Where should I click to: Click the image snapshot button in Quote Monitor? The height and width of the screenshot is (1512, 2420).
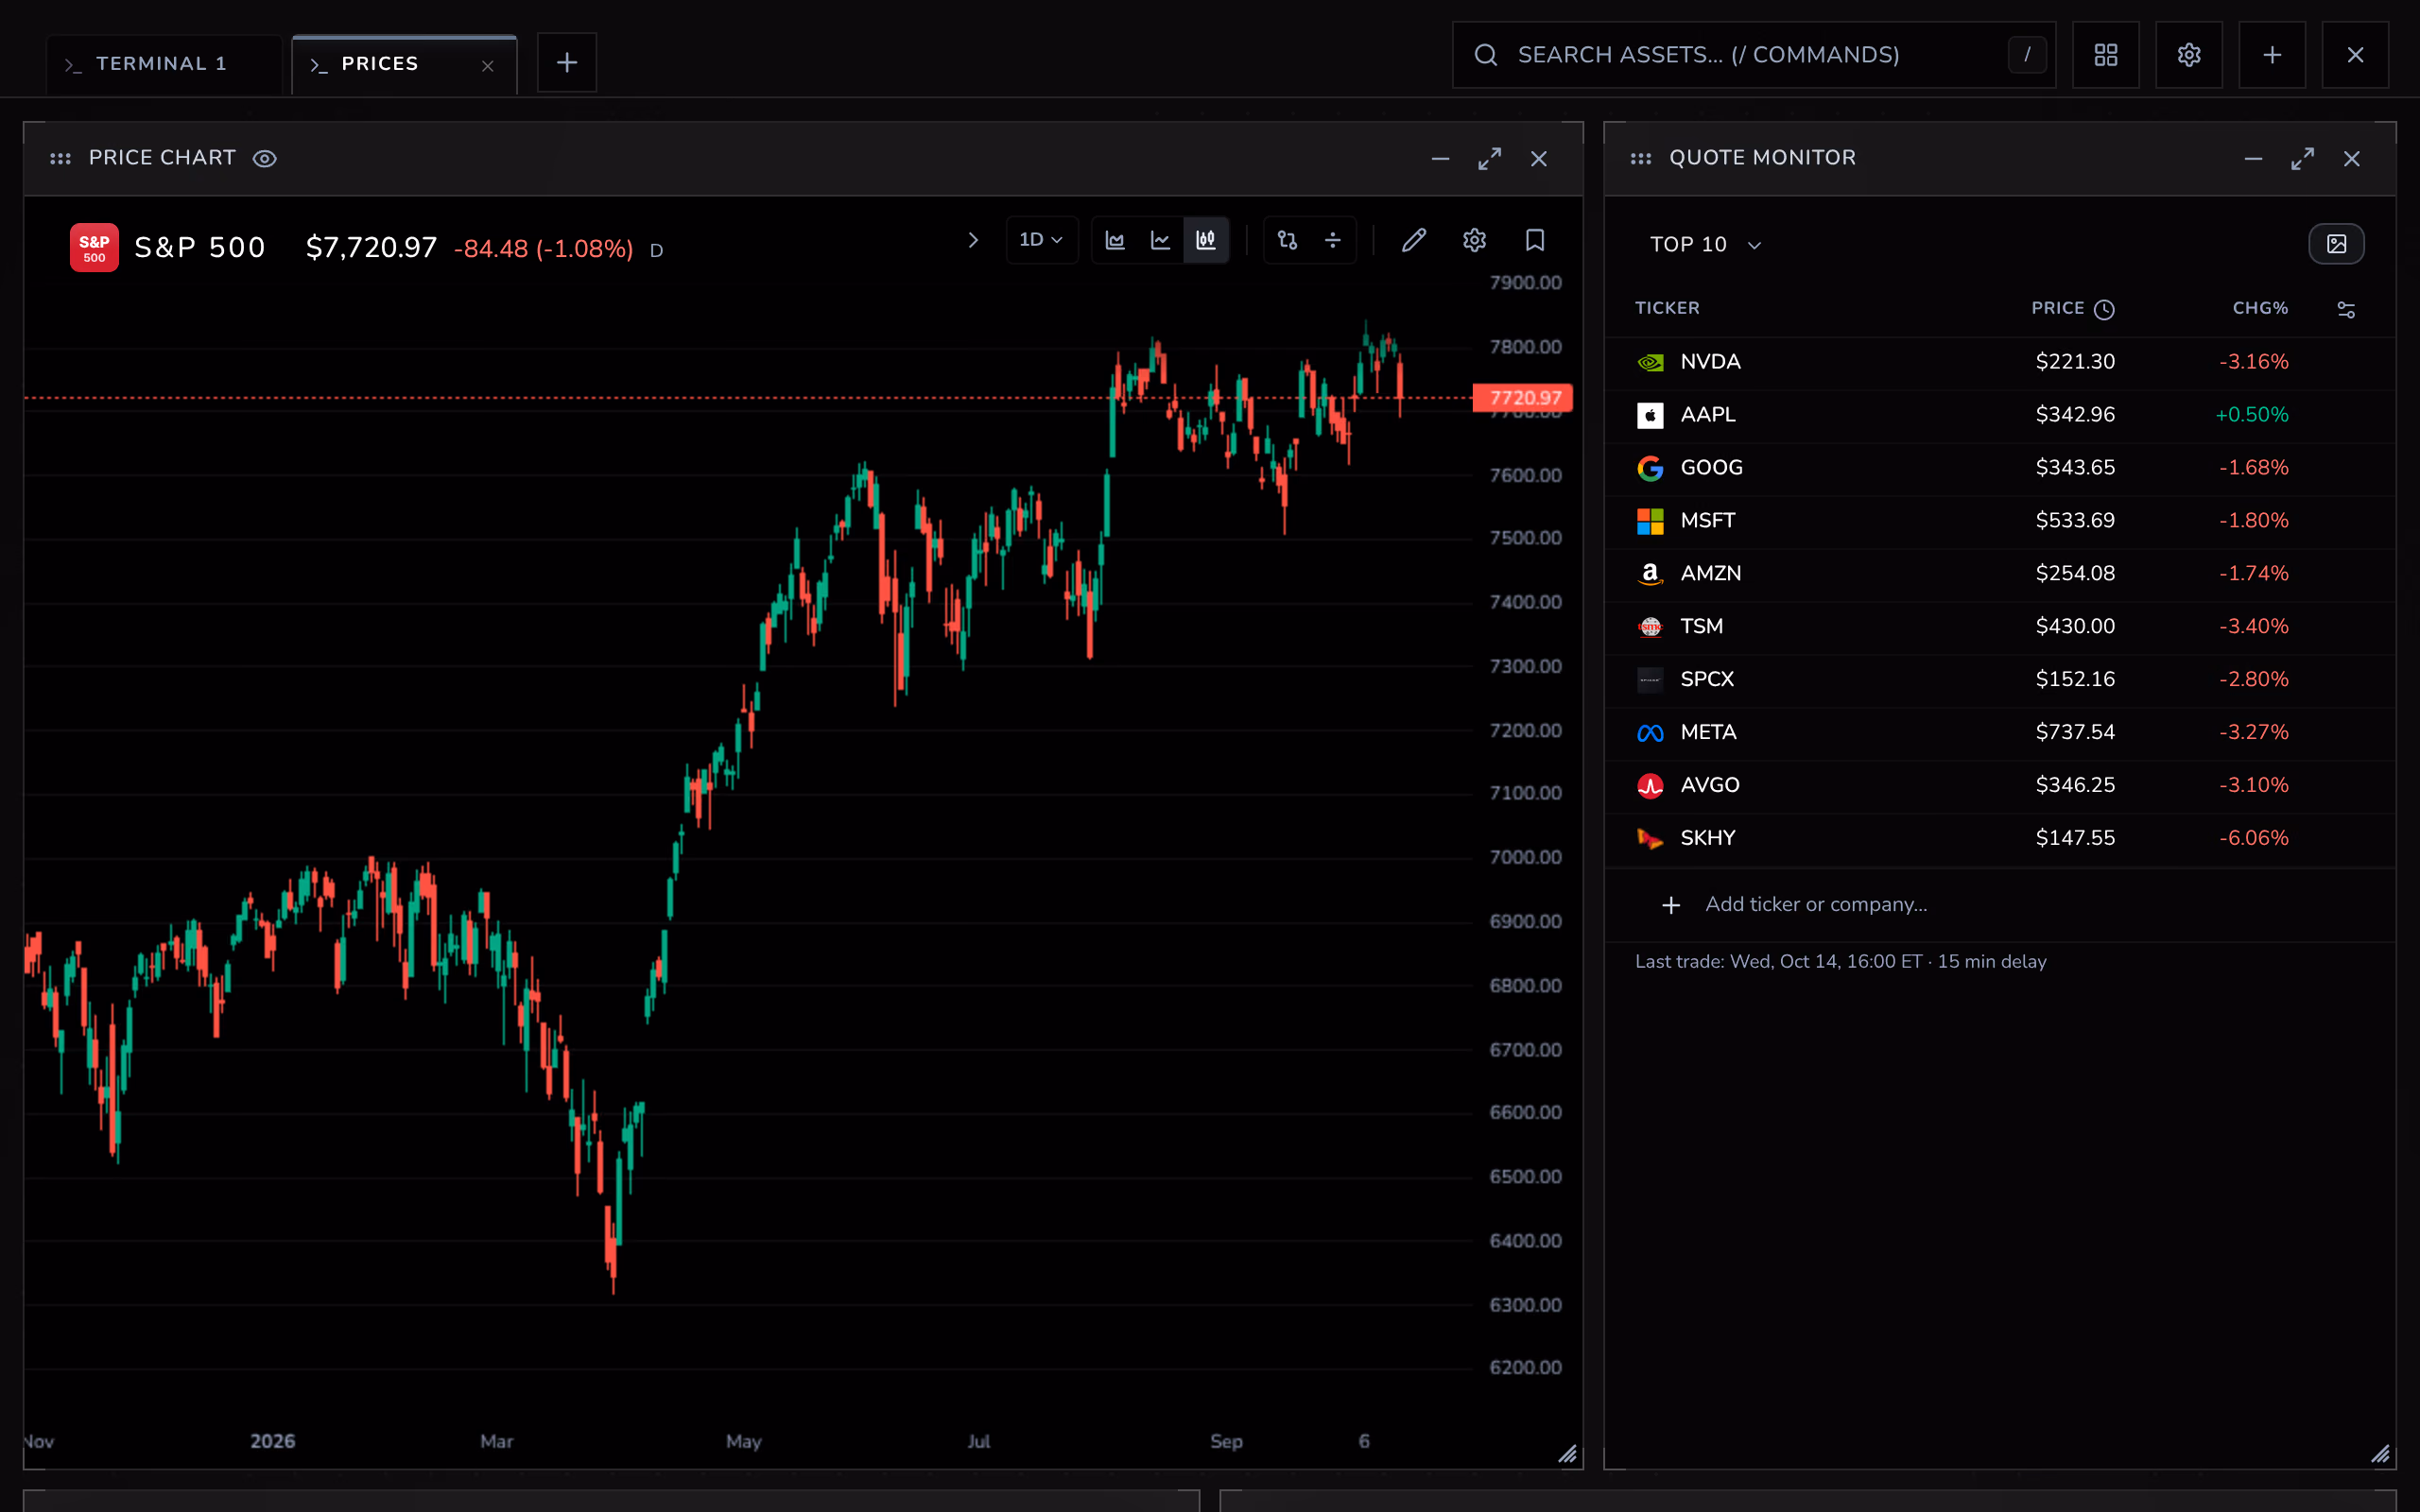coord(2336,244)
